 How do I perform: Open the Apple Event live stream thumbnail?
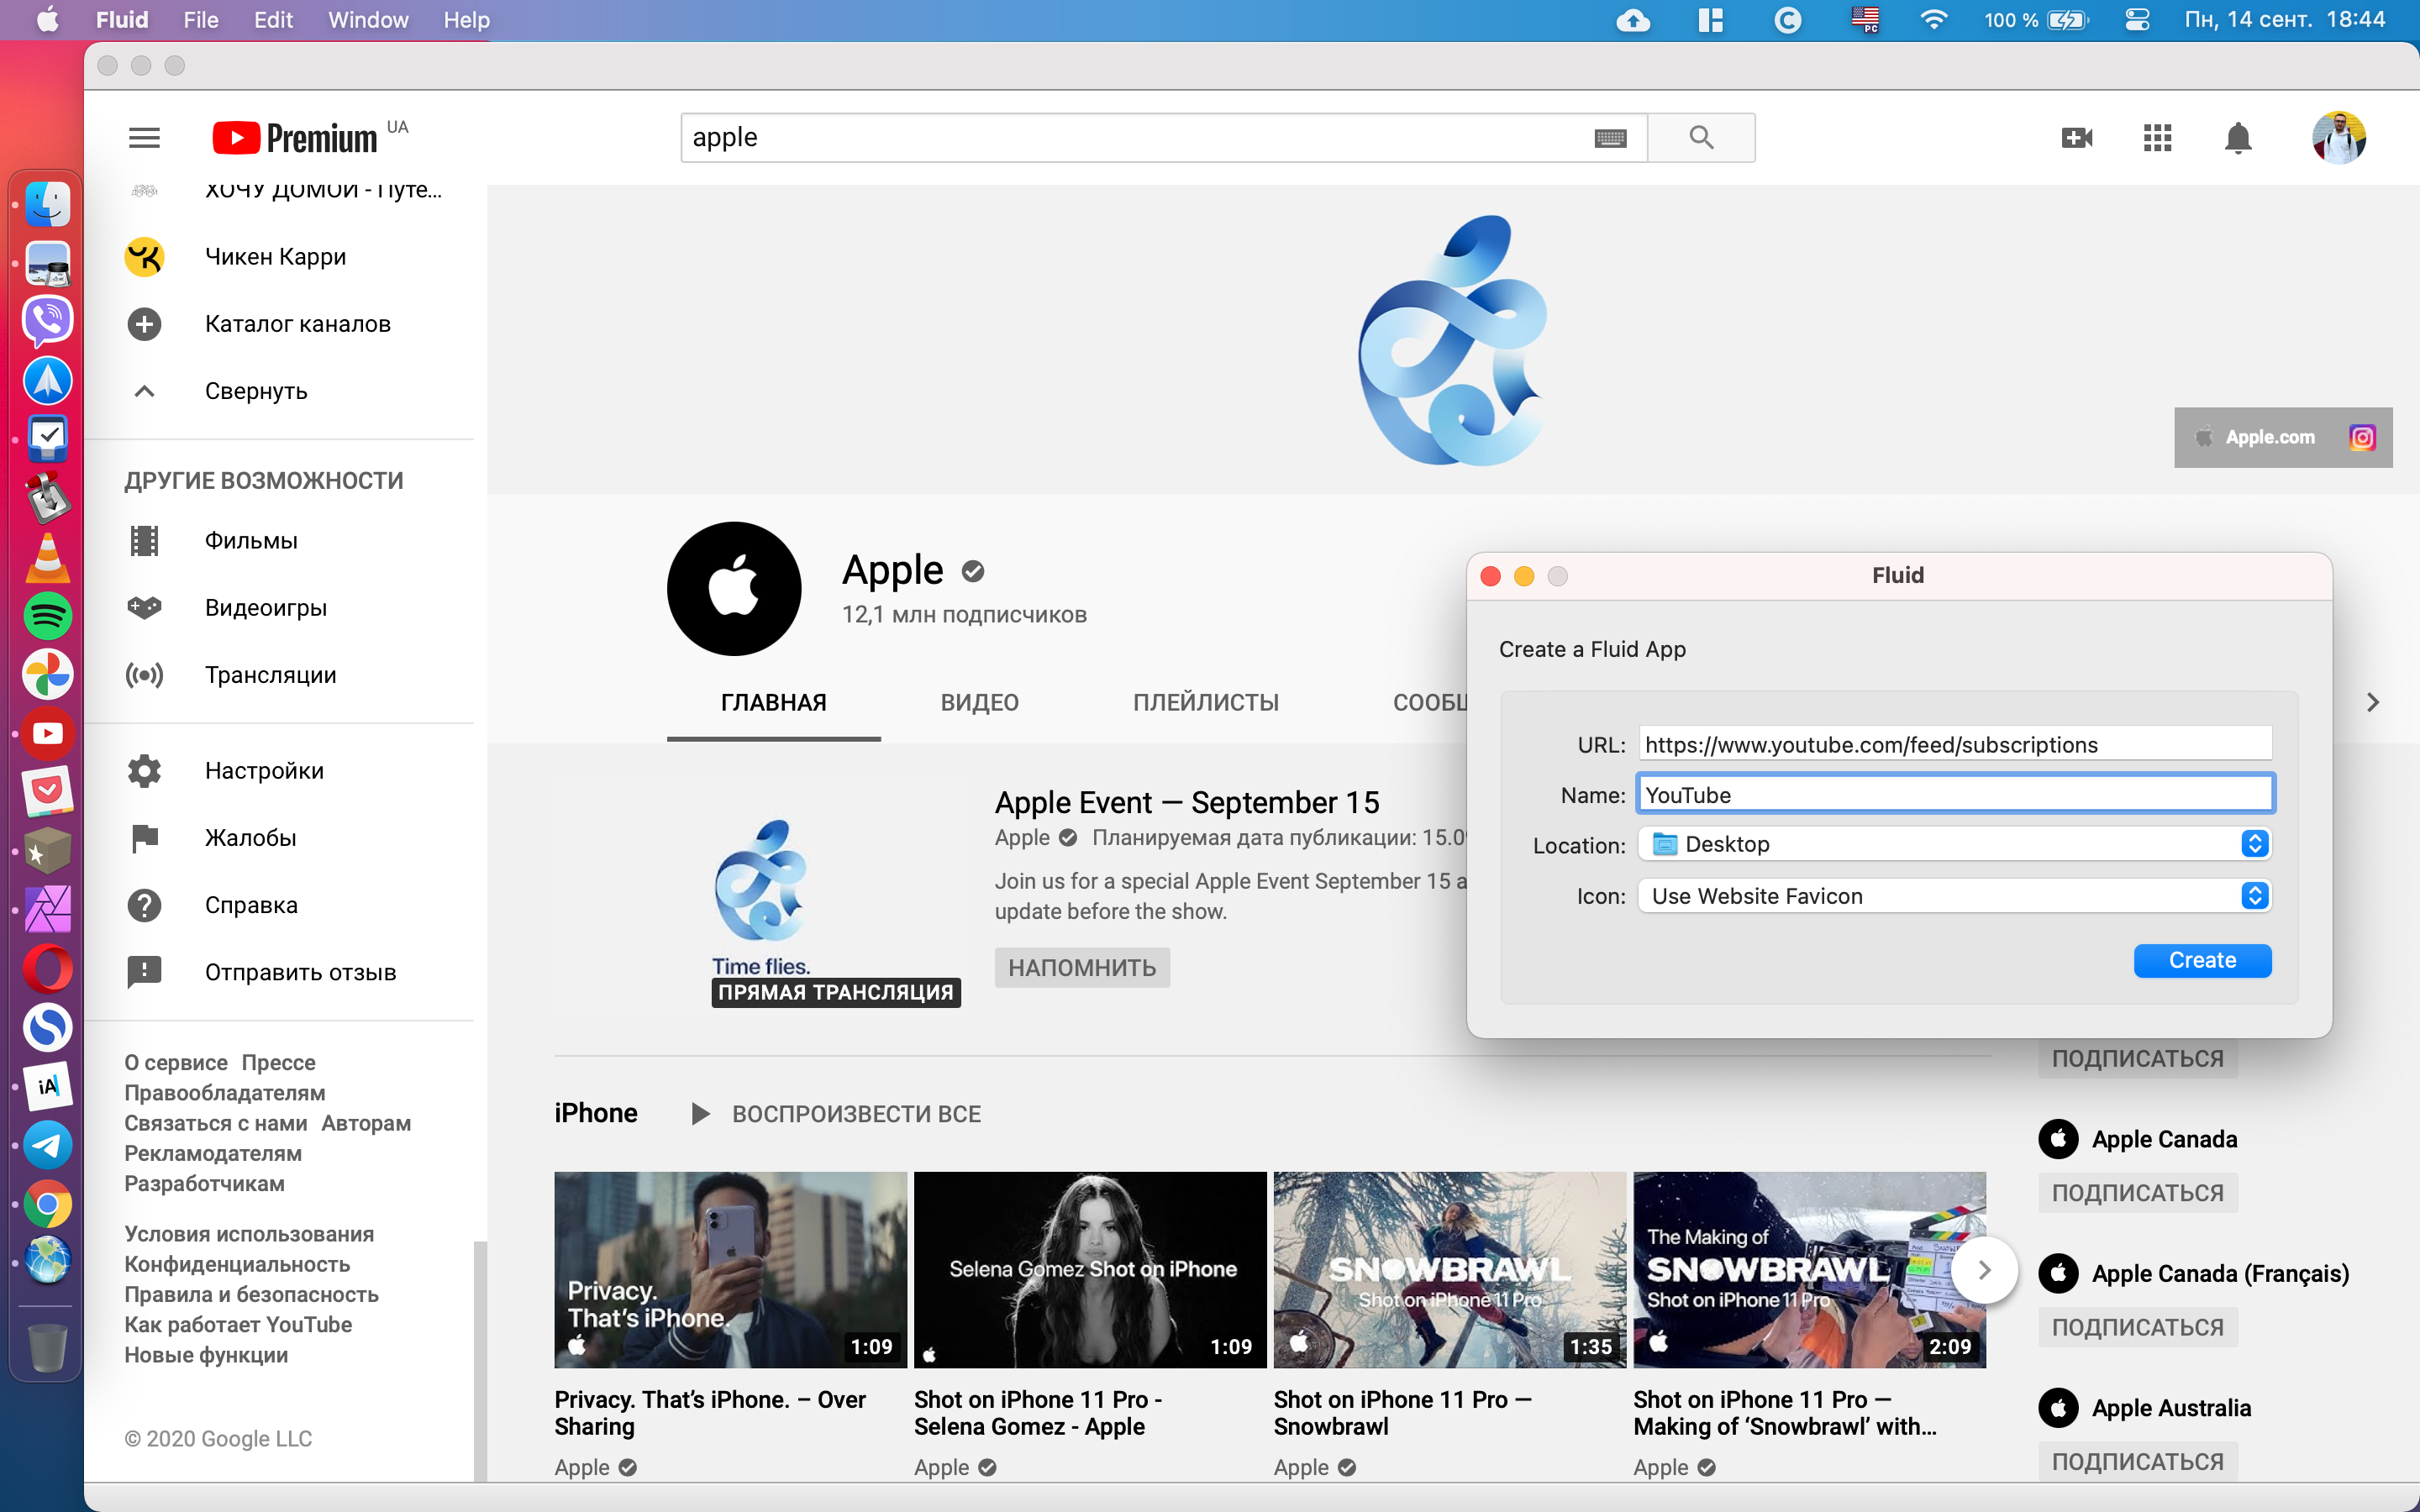(762, 899)
